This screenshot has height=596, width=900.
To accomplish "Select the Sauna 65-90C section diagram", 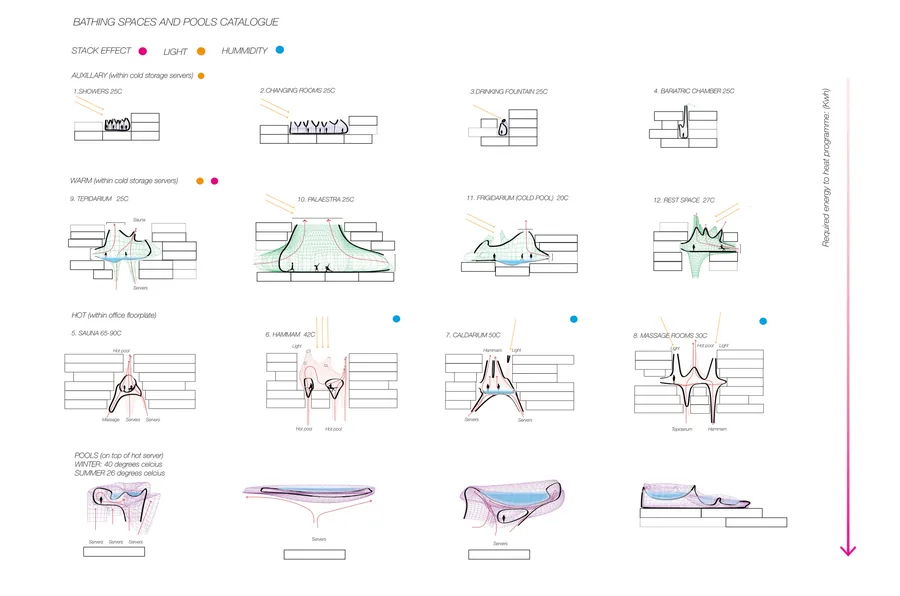I will [130, 384].
